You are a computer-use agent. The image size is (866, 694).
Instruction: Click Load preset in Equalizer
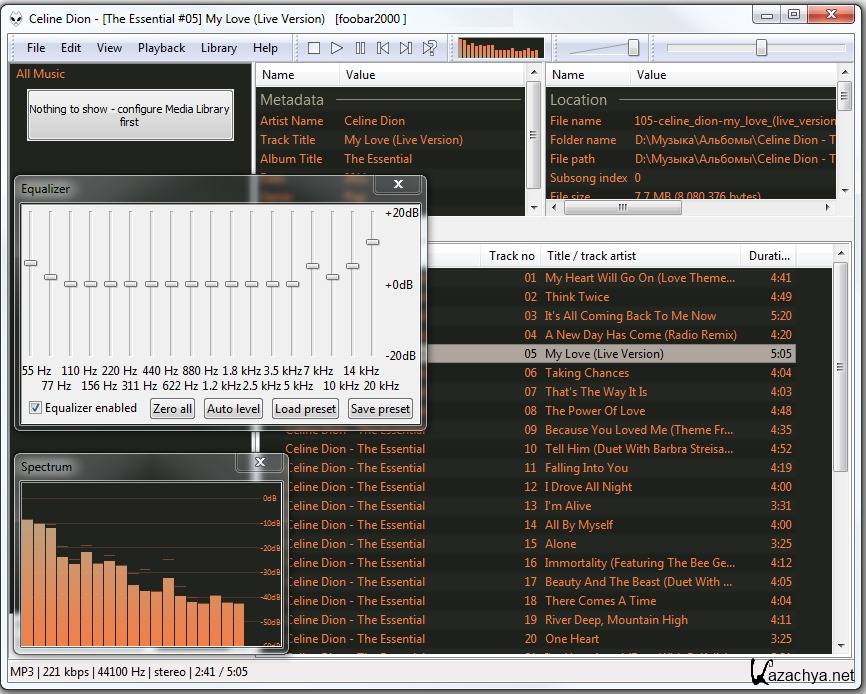tap(305, 408)
